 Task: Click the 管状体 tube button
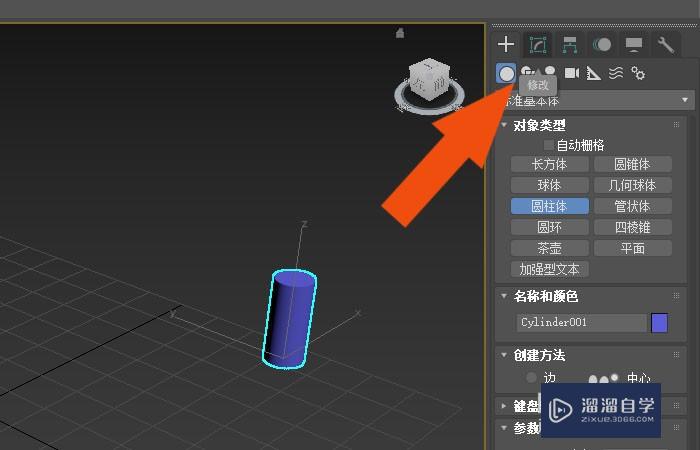pyautogui.click(x=633, y=206)
